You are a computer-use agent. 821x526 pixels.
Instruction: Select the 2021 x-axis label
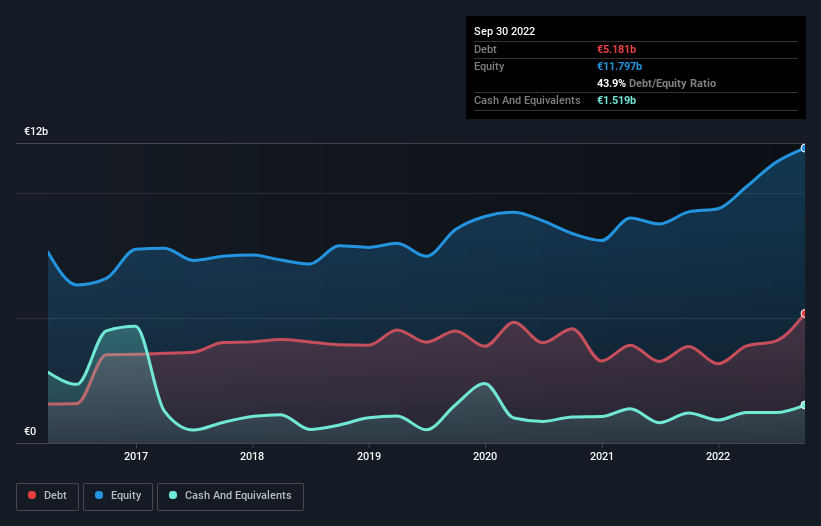tap(602, 456)
